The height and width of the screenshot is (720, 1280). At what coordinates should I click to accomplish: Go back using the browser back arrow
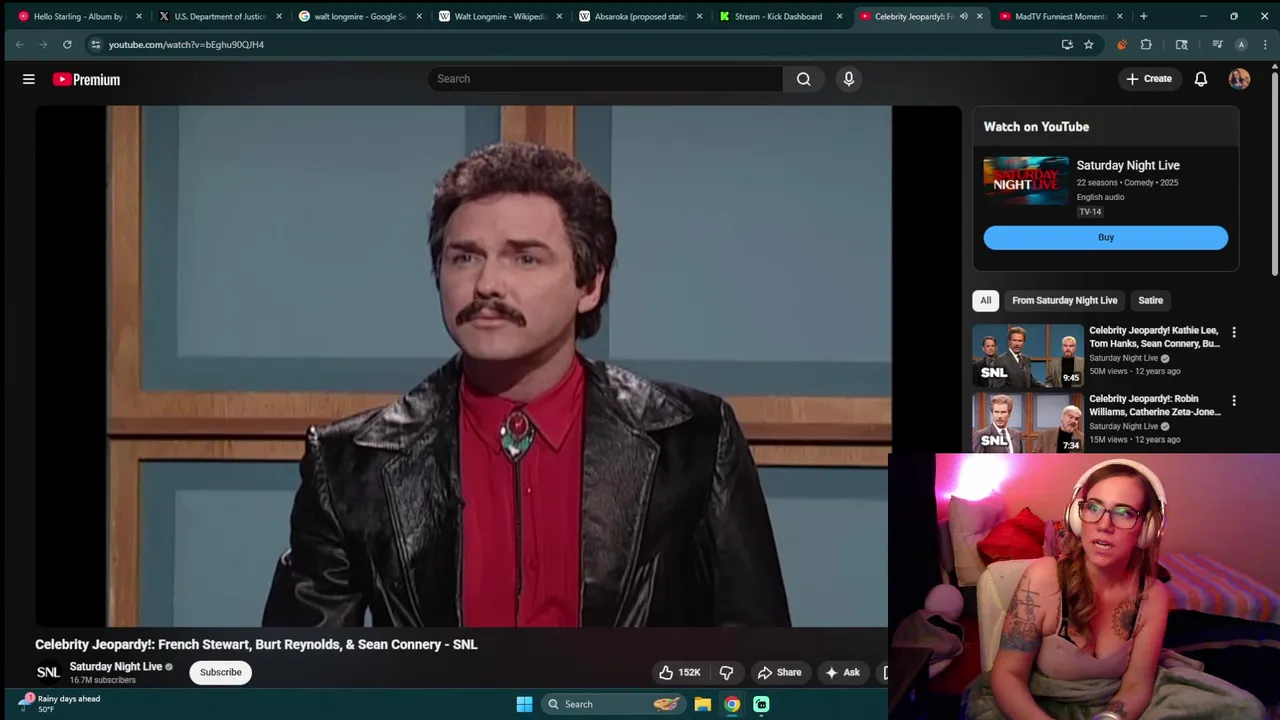(19, 44)
